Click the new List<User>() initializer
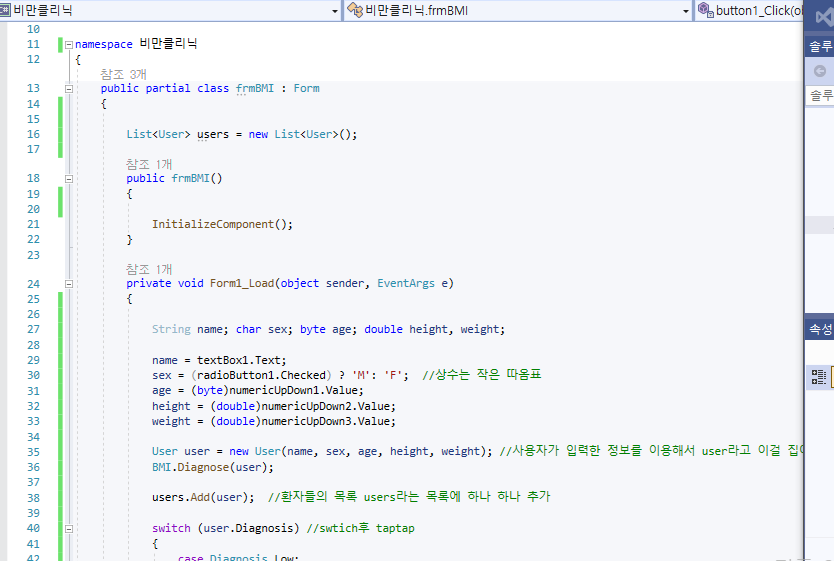 [303, 135]
